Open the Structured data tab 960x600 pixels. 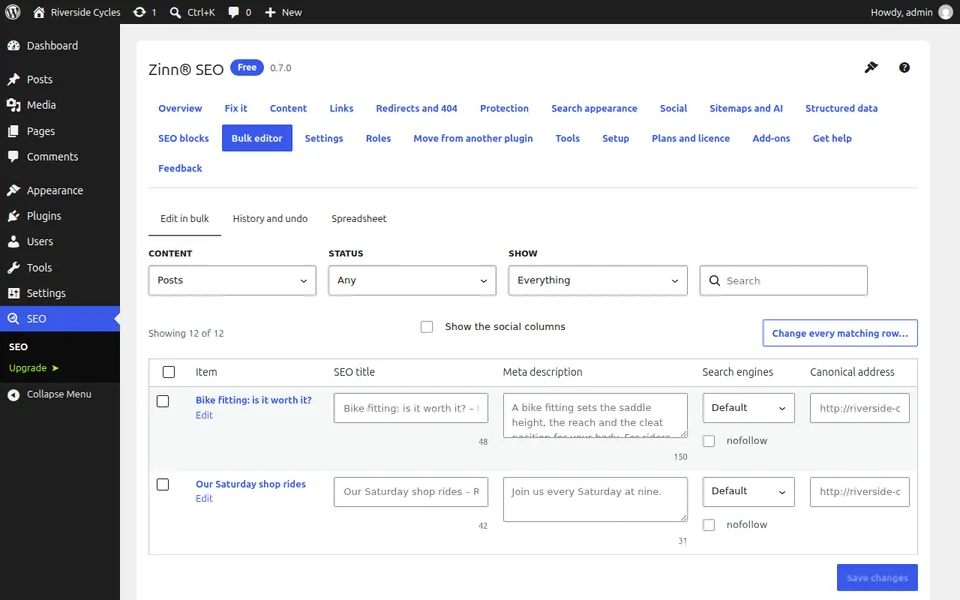(x=841, y=108)
